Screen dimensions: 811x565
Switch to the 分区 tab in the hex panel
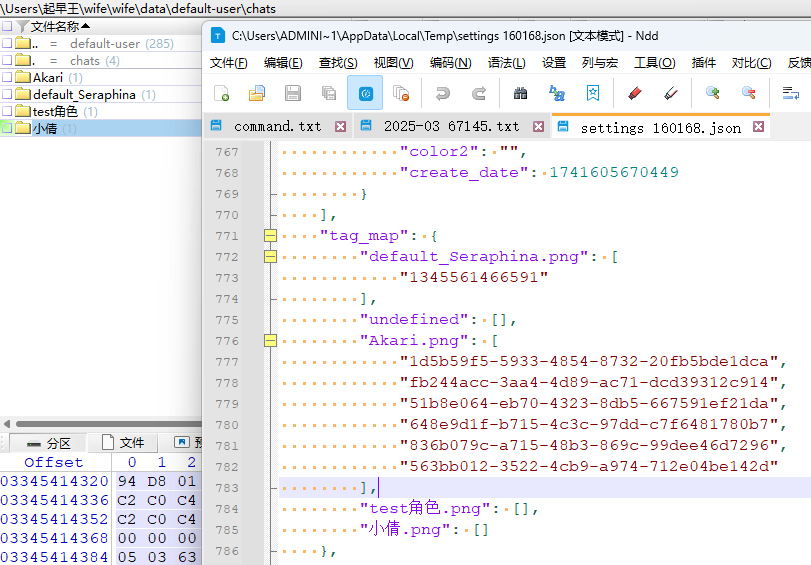tap(49, 443)
